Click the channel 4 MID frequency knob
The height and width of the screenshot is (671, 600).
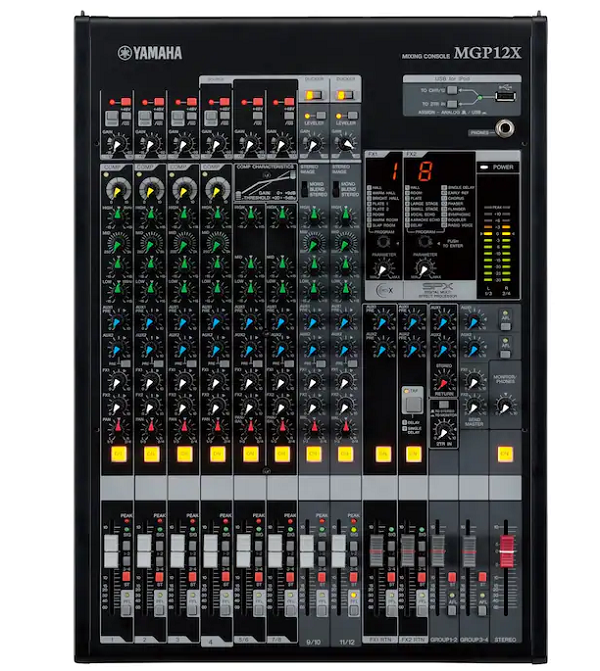coord(217,243)
